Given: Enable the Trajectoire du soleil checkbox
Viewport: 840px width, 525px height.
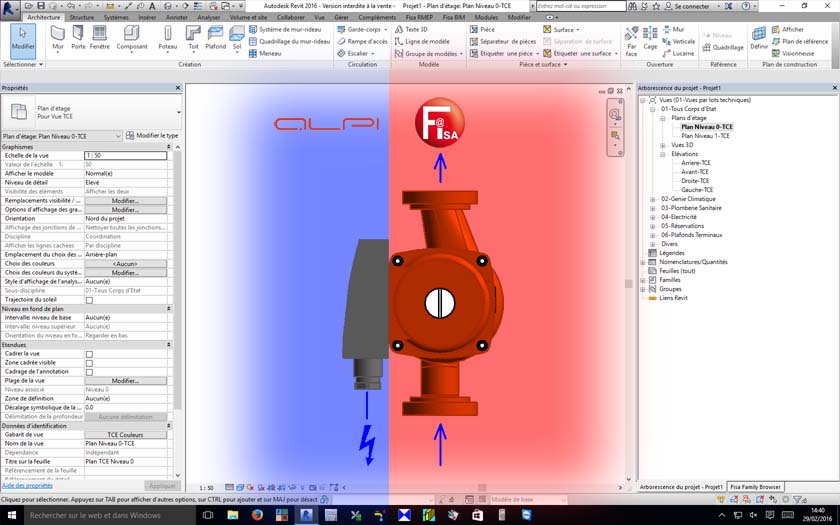Looking at the screenshot, I should point(89,300).
